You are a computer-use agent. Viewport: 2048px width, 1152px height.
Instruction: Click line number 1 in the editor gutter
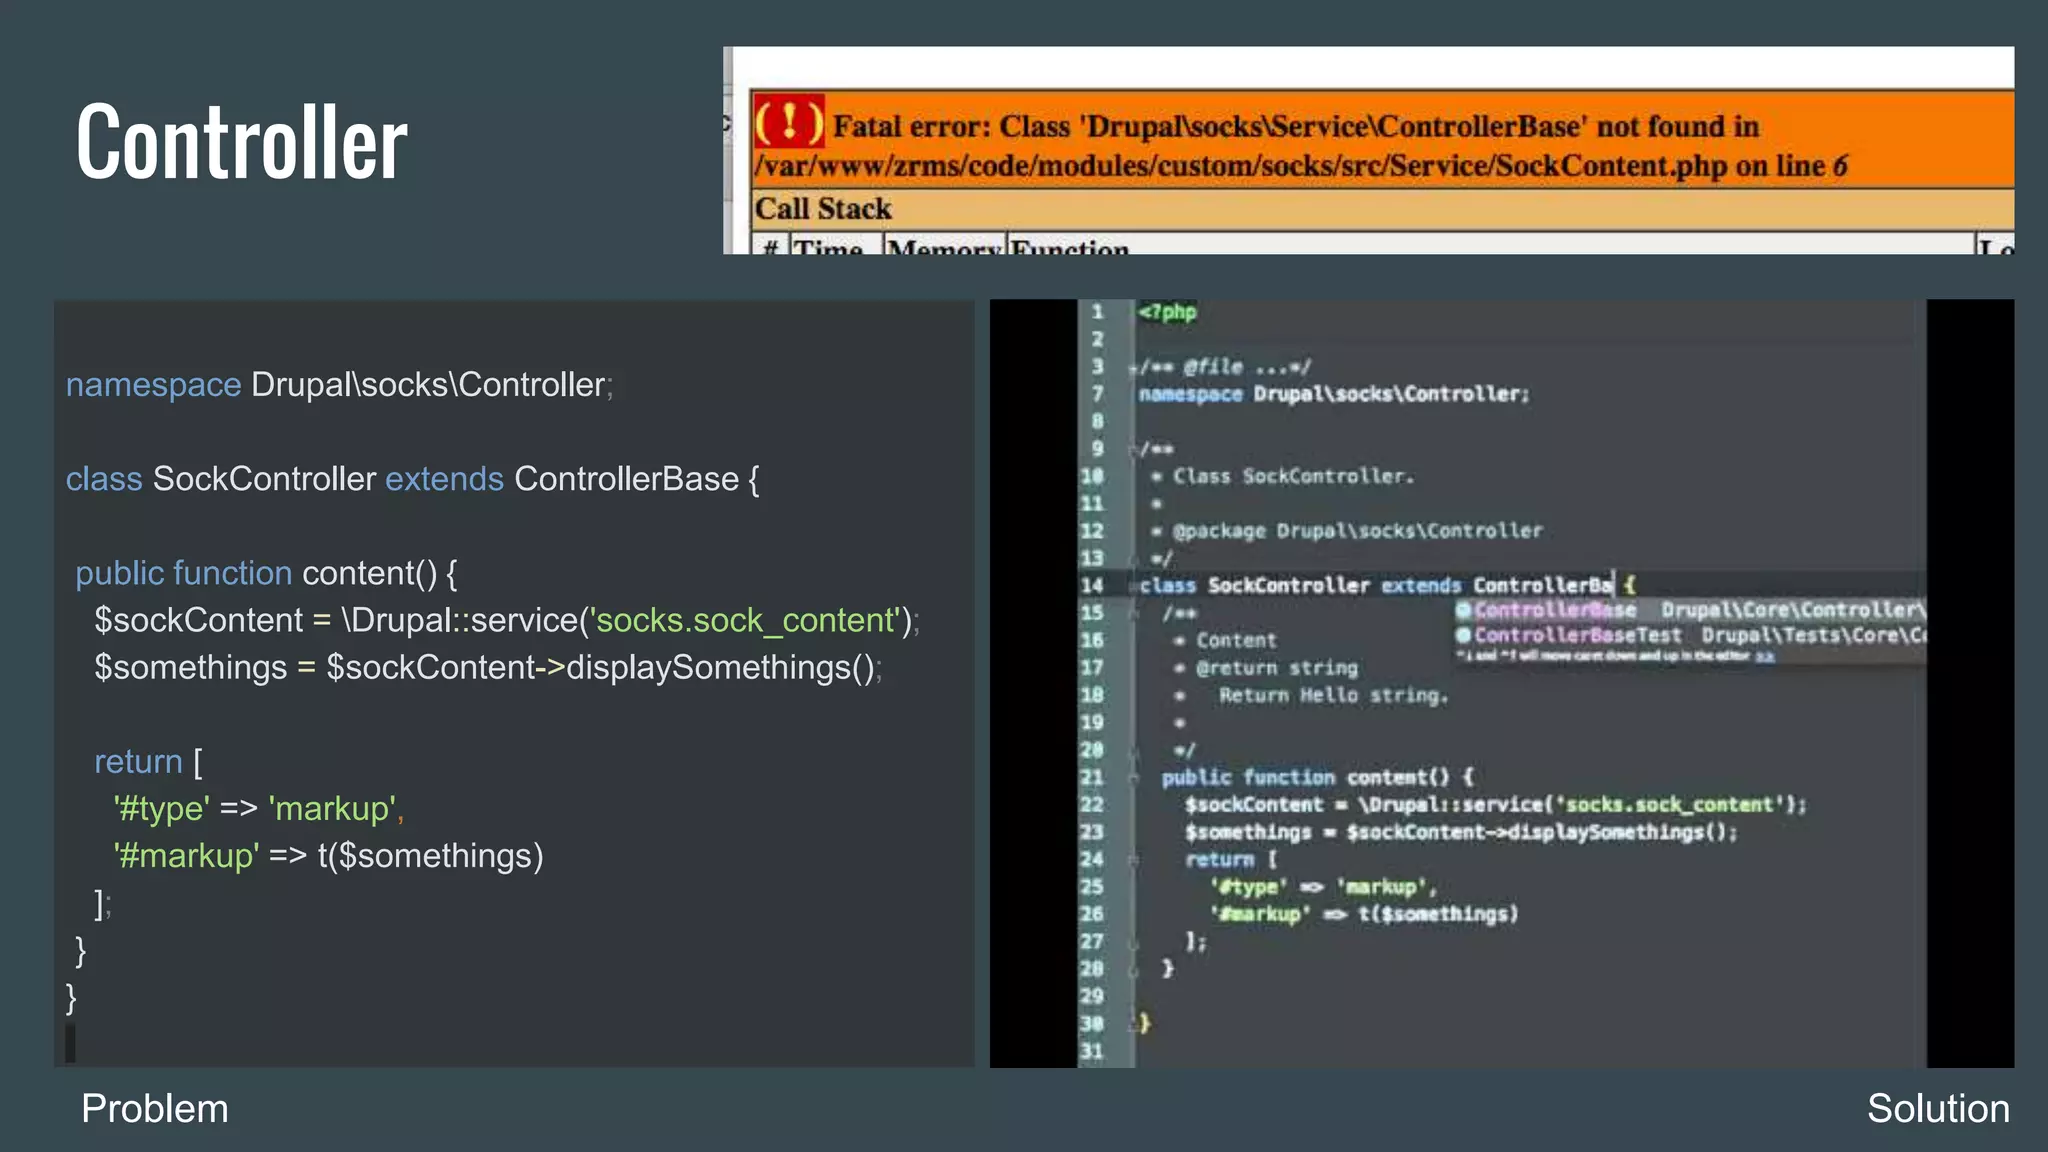click(x=1097, y=312)
